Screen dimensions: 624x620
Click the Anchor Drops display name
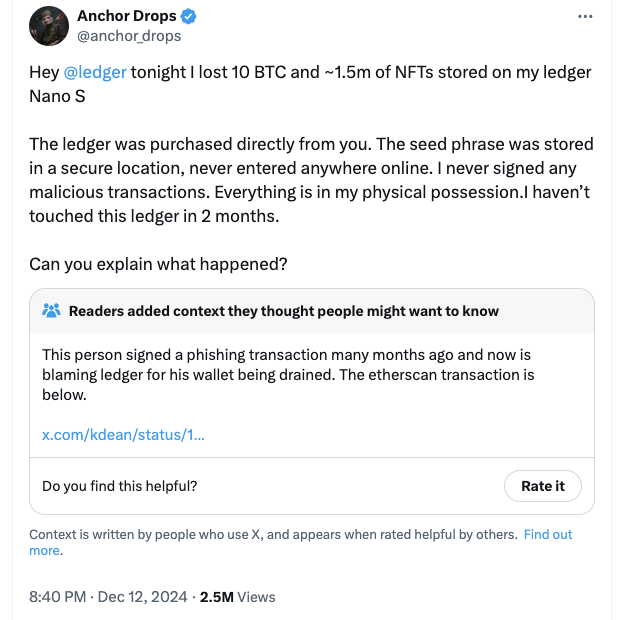click(x=127, y=16)
